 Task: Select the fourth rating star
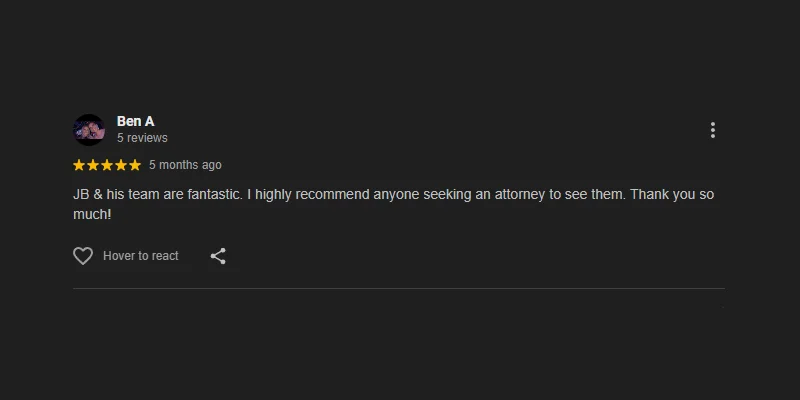point(121,165)
